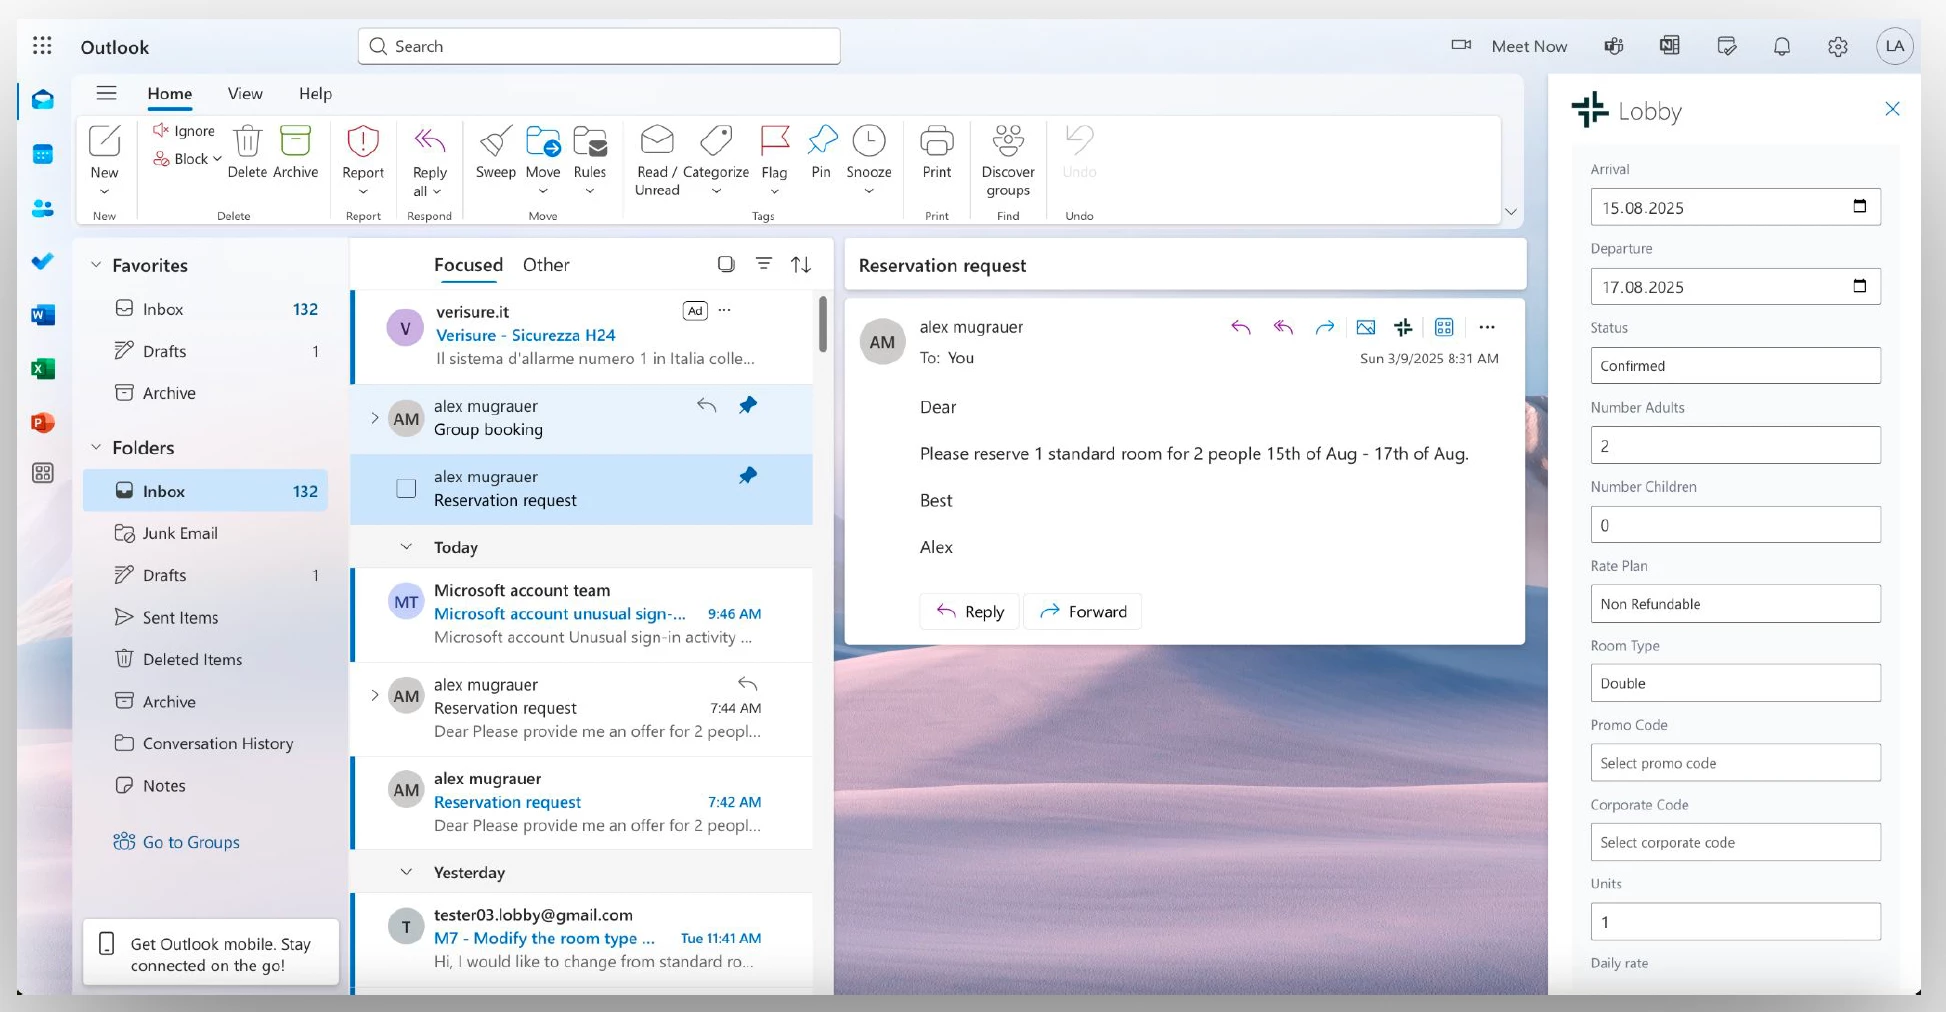Open Teams icon in the header

tap(1614, 46)
